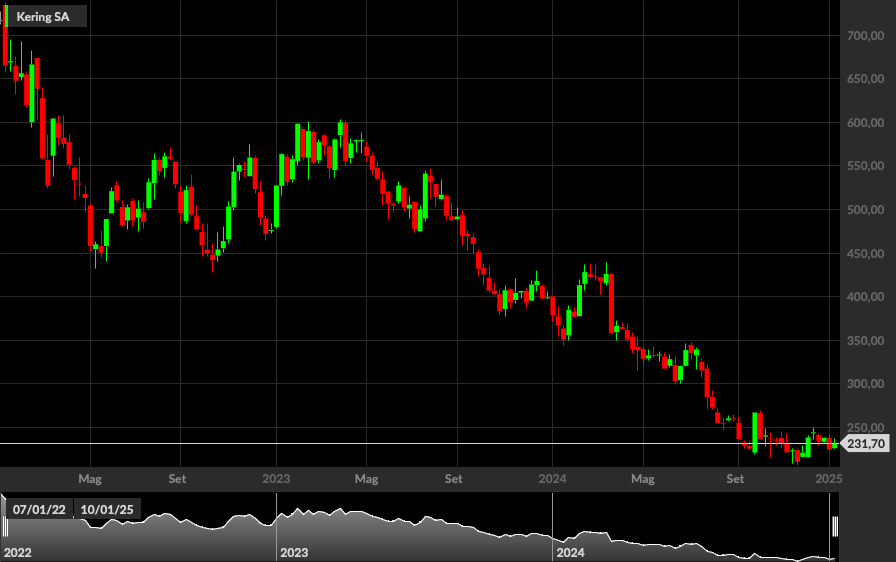Click the 2022 label in the navigator
This screenshot has height=562, width=896.
click(18, 552)
